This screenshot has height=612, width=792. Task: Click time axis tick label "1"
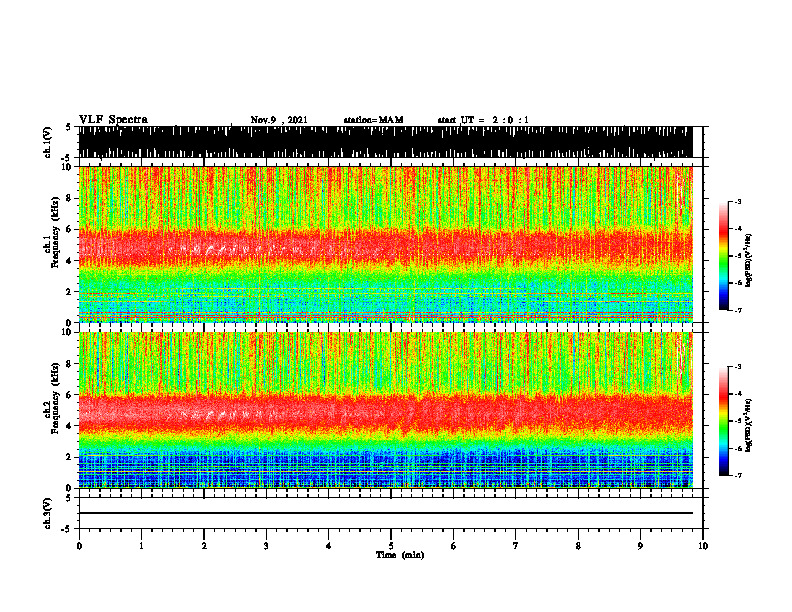tap(141, 546)
